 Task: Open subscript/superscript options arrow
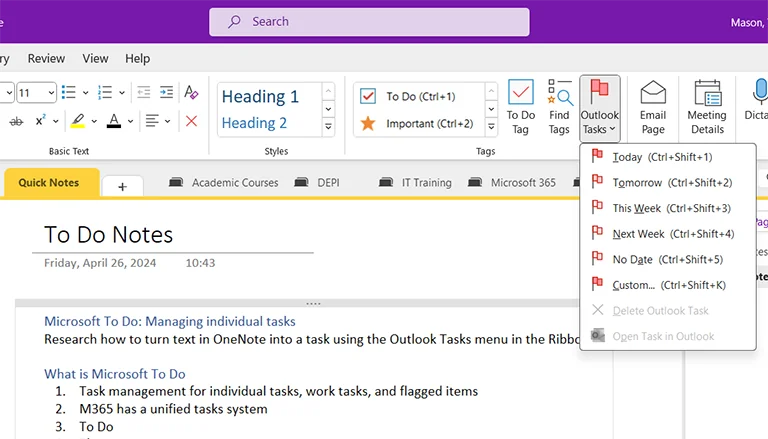(56, 121)
